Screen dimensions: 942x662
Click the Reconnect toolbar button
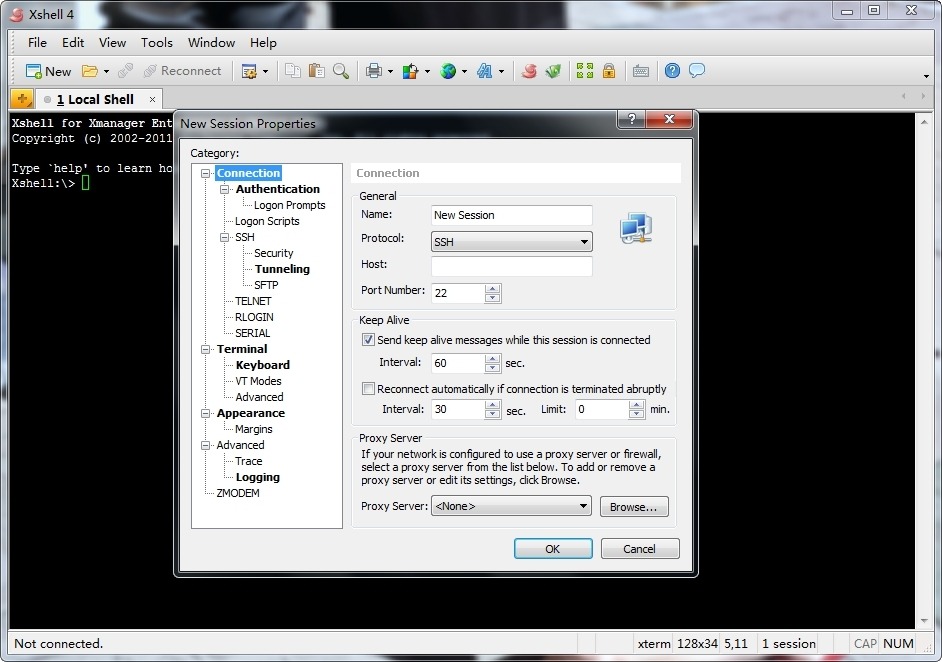(183, 71)
